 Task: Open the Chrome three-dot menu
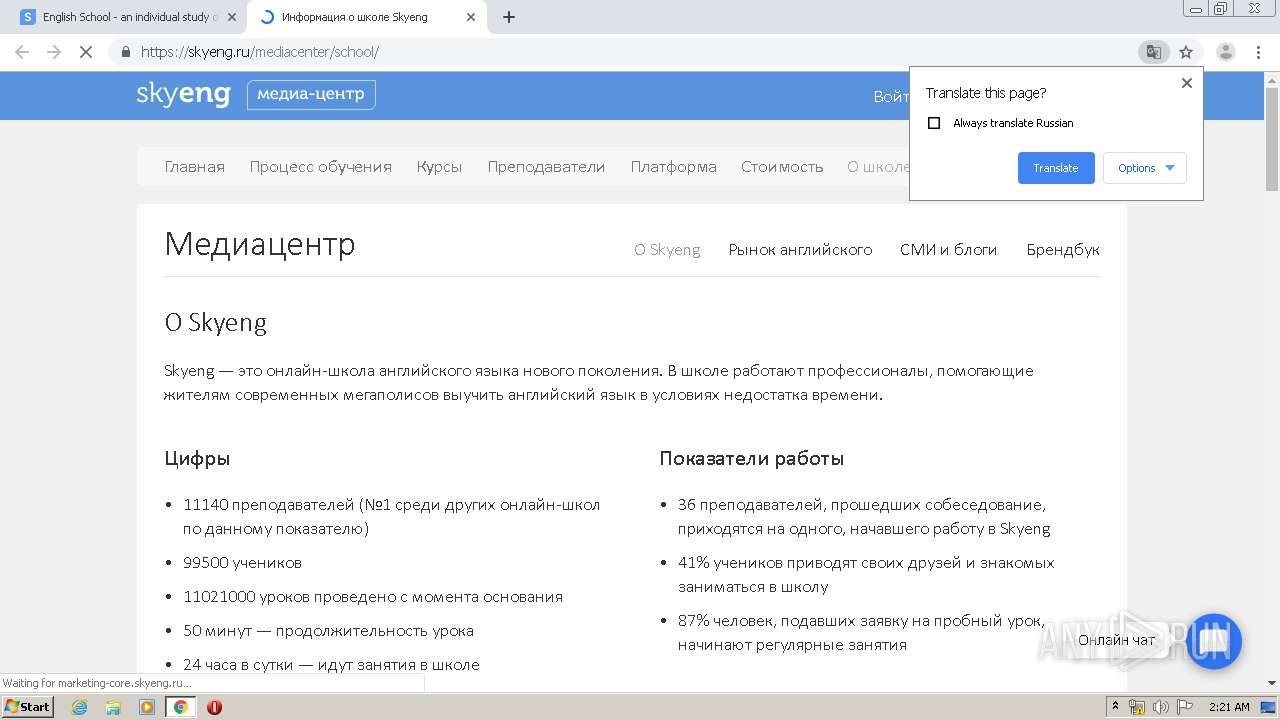pyautogui.click(x=1258, y=52)
